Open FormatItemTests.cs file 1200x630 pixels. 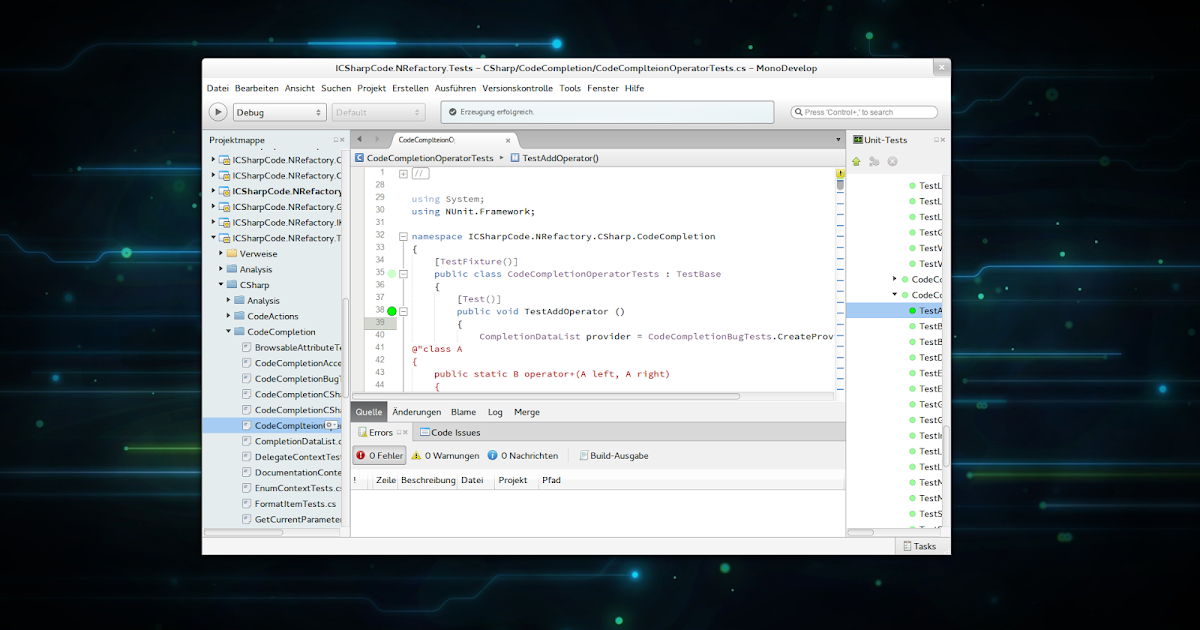coord(288,504)
